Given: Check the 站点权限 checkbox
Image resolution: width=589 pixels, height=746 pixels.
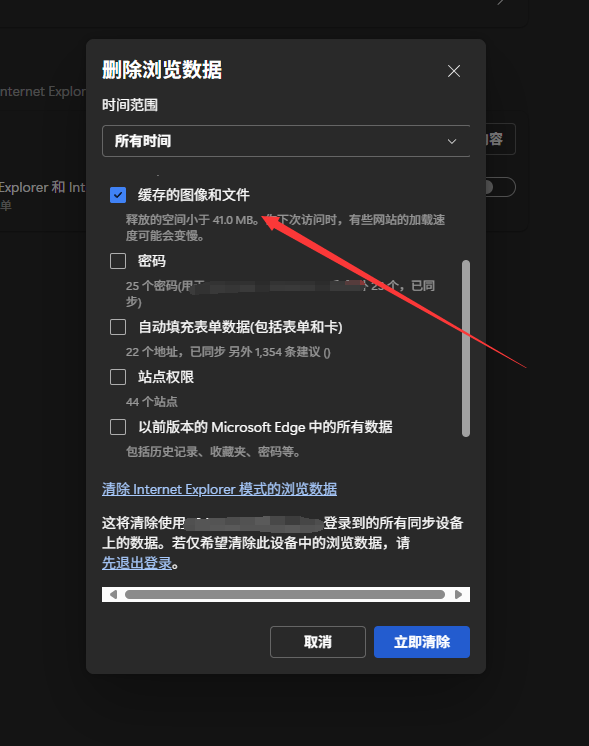Looking at the screenshot, I should point(118,377).
